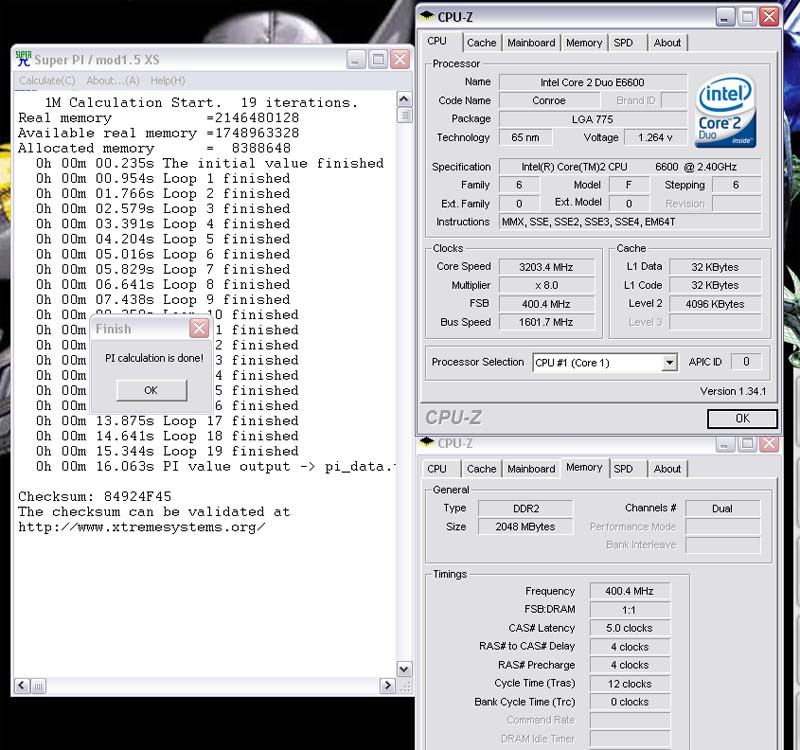Click the 'PI calculation is done!' message
Viewport: 800px width, 750px height.
coord(154,358)
